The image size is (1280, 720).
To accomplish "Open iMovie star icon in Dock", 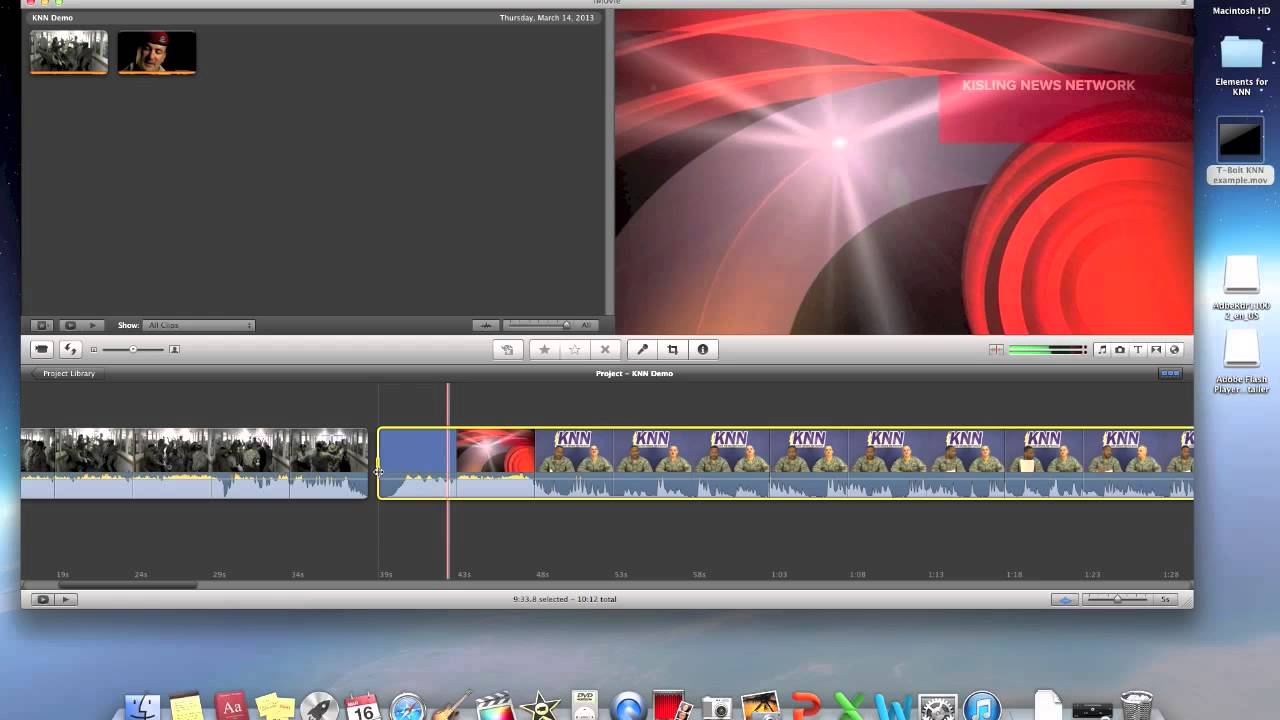I will coord(540,706).
